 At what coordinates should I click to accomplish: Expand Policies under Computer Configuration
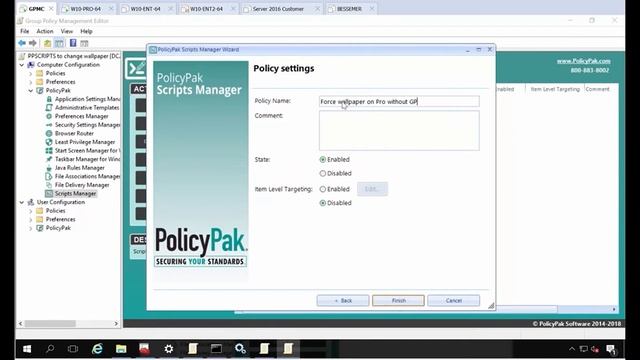pos(31,73)
